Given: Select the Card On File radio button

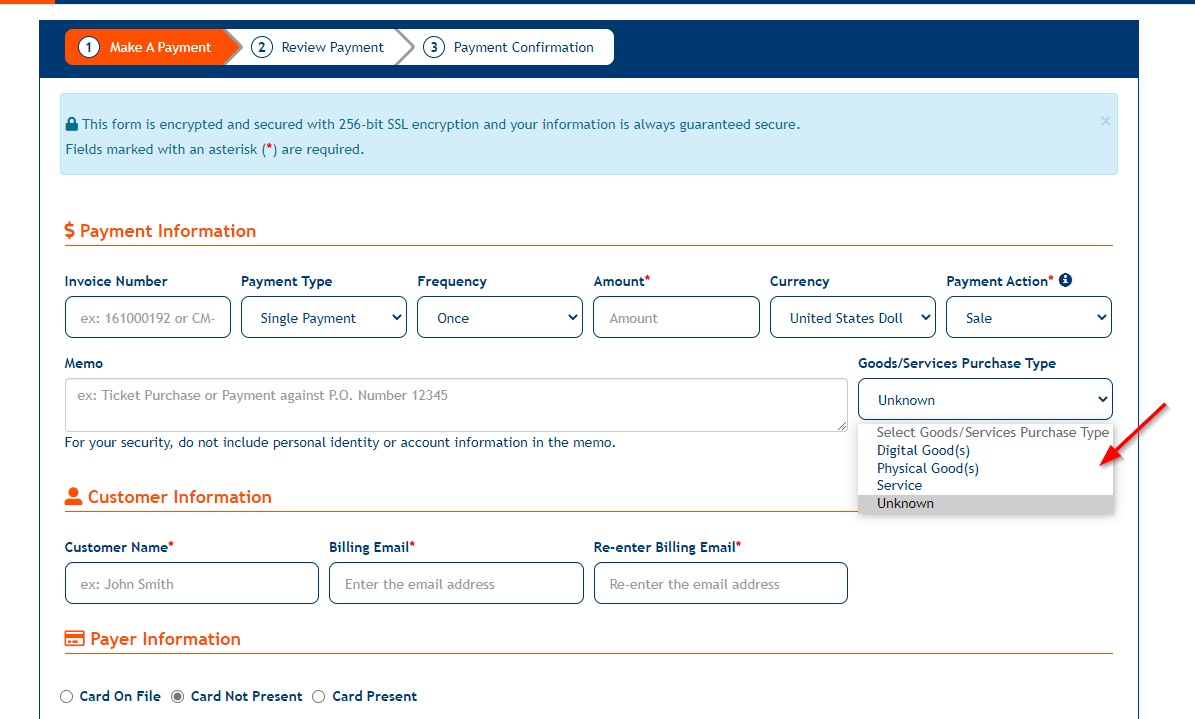Looking at the screenshot, I should pyautogui.click(x=67, y=696).
